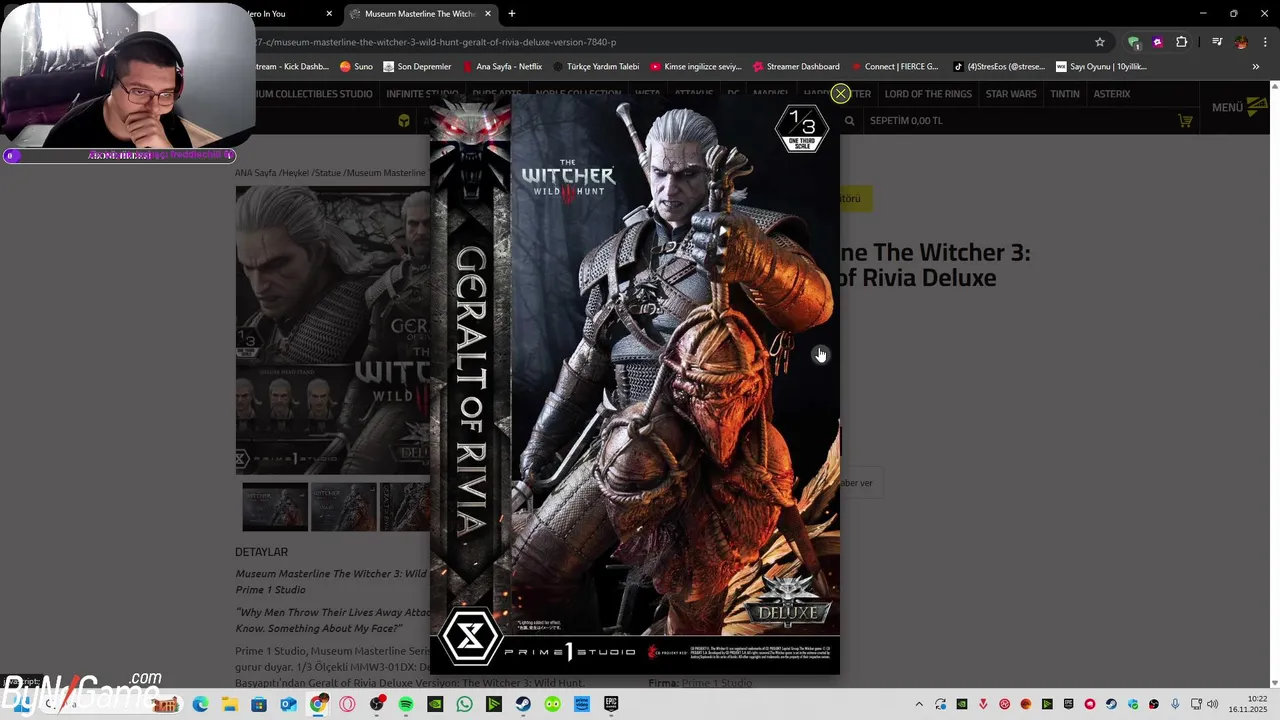
Task: Open Epic Games Launcher from the taskbar
Action: 611,704
